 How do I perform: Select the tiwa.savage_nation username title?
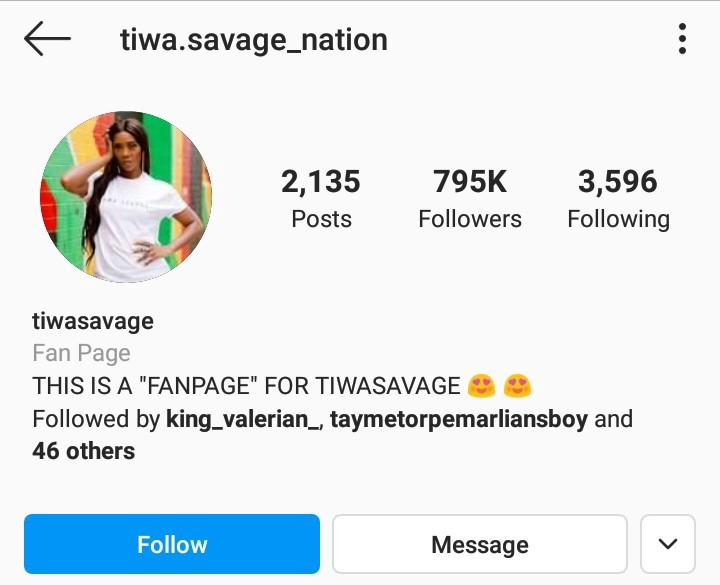click(x=253, y=40)
